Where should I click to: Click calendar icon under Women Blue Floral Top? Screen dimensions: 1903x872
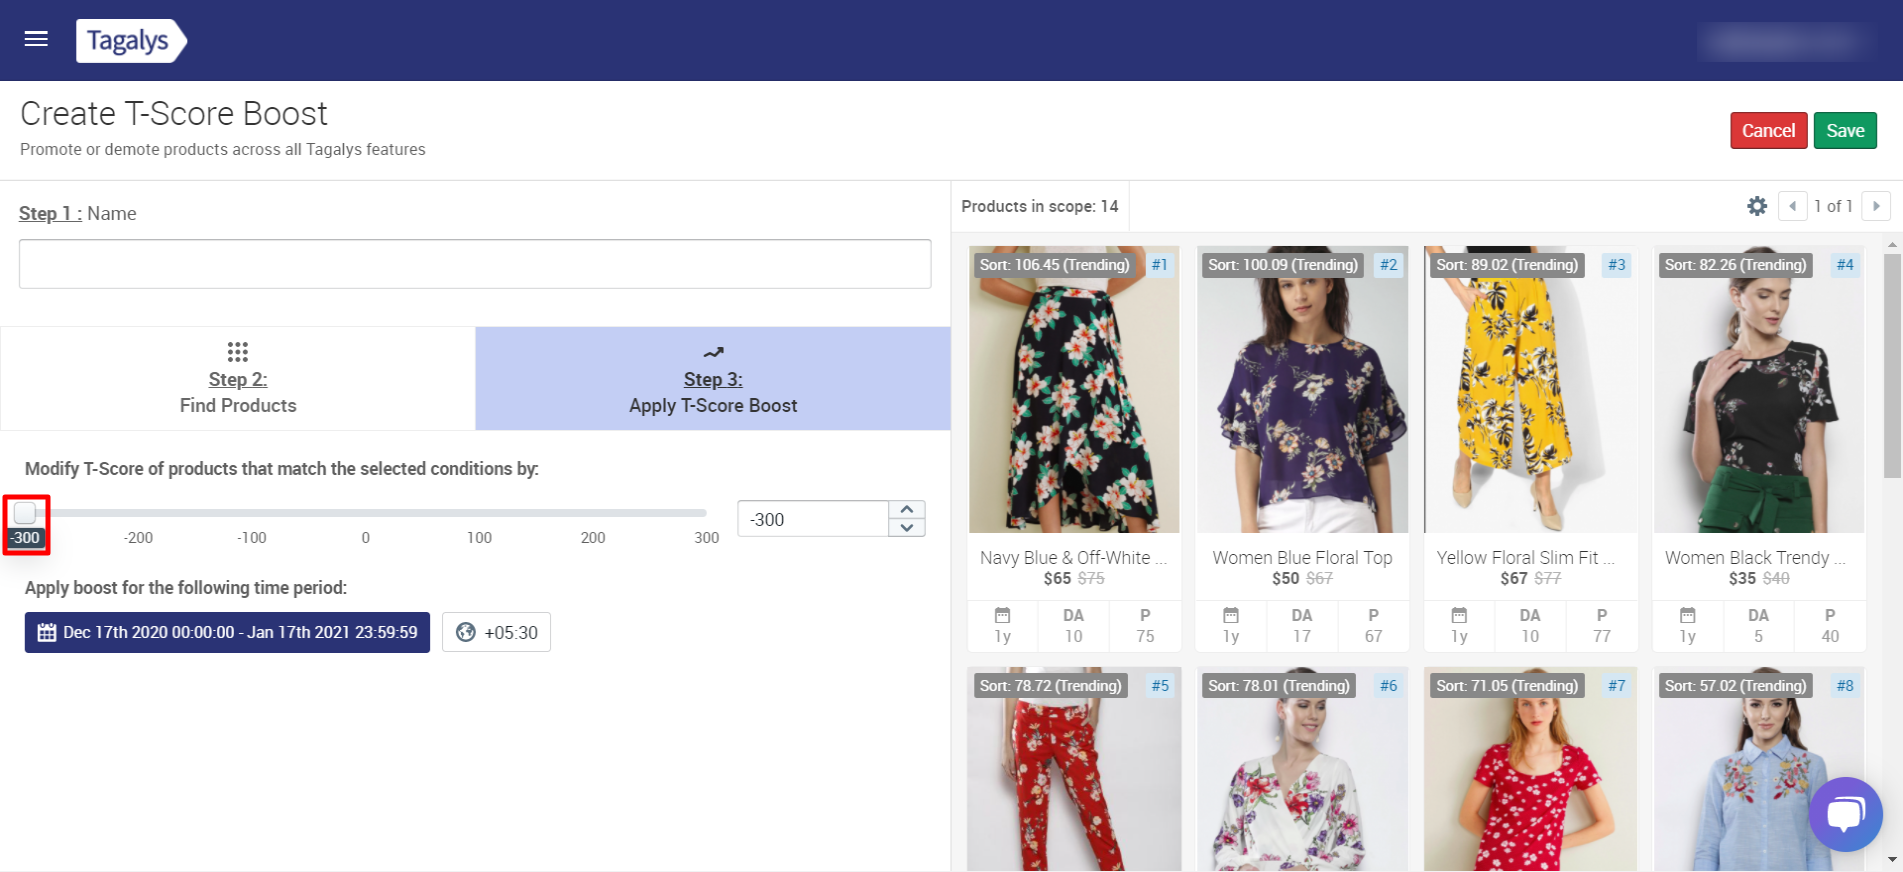[1231, 615]
